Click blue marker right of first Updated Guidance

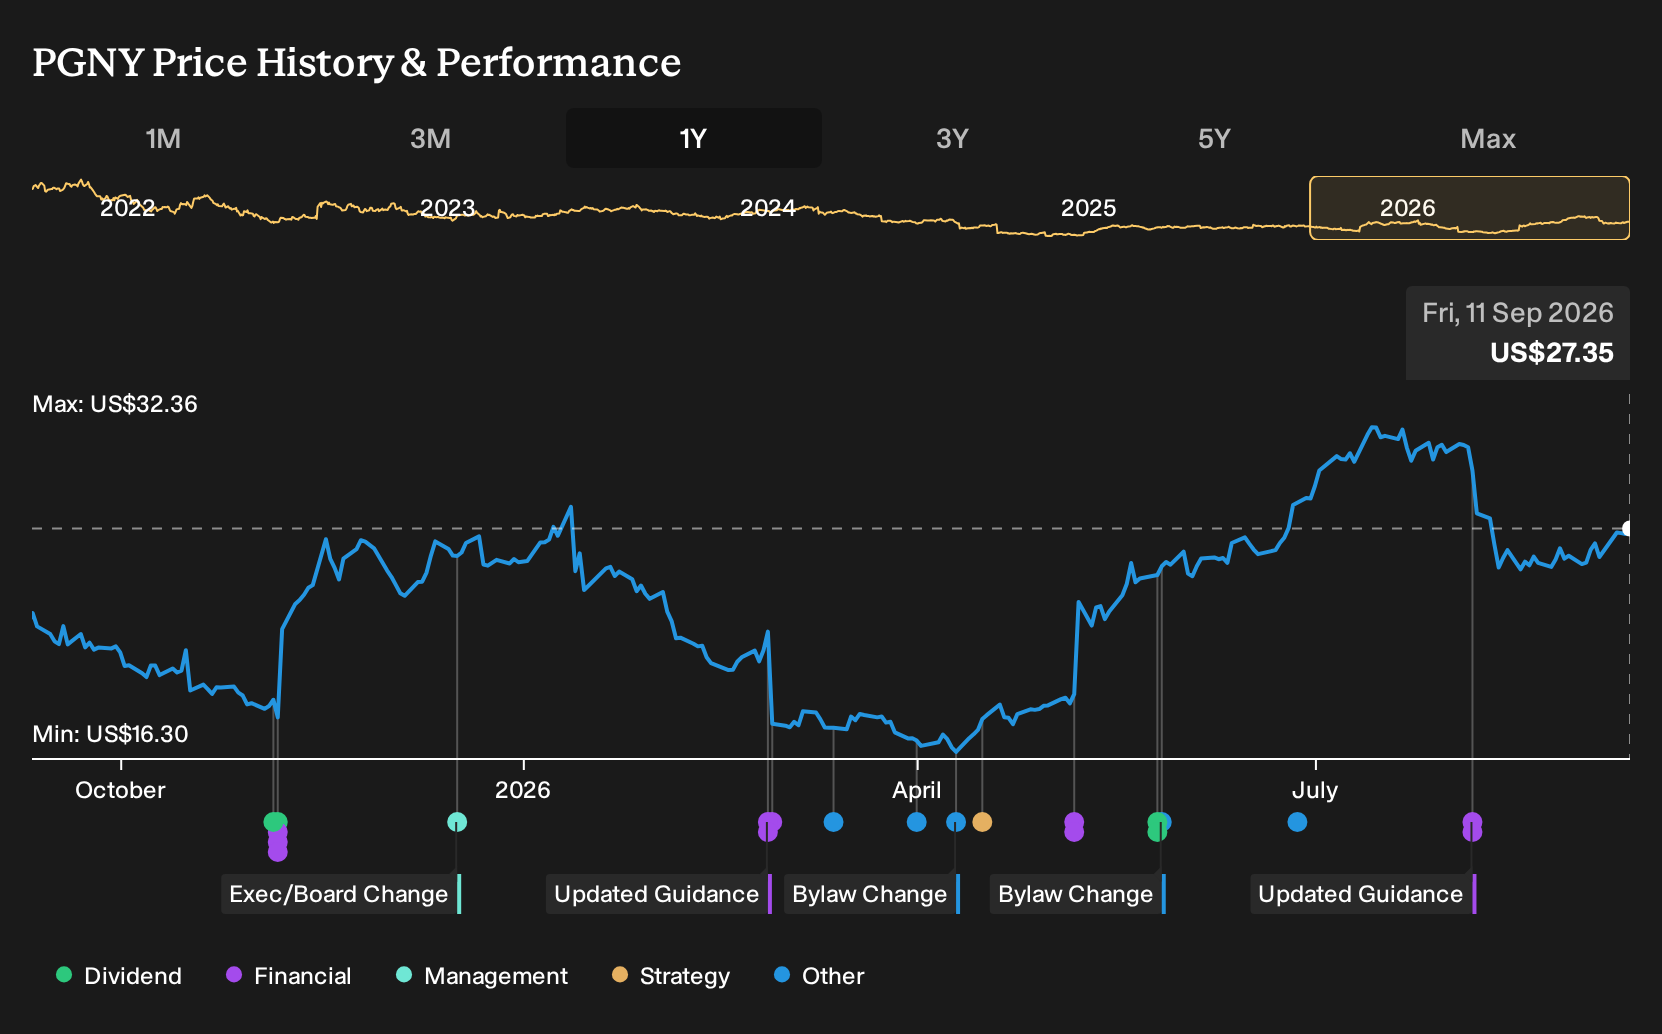pos(833,822)
